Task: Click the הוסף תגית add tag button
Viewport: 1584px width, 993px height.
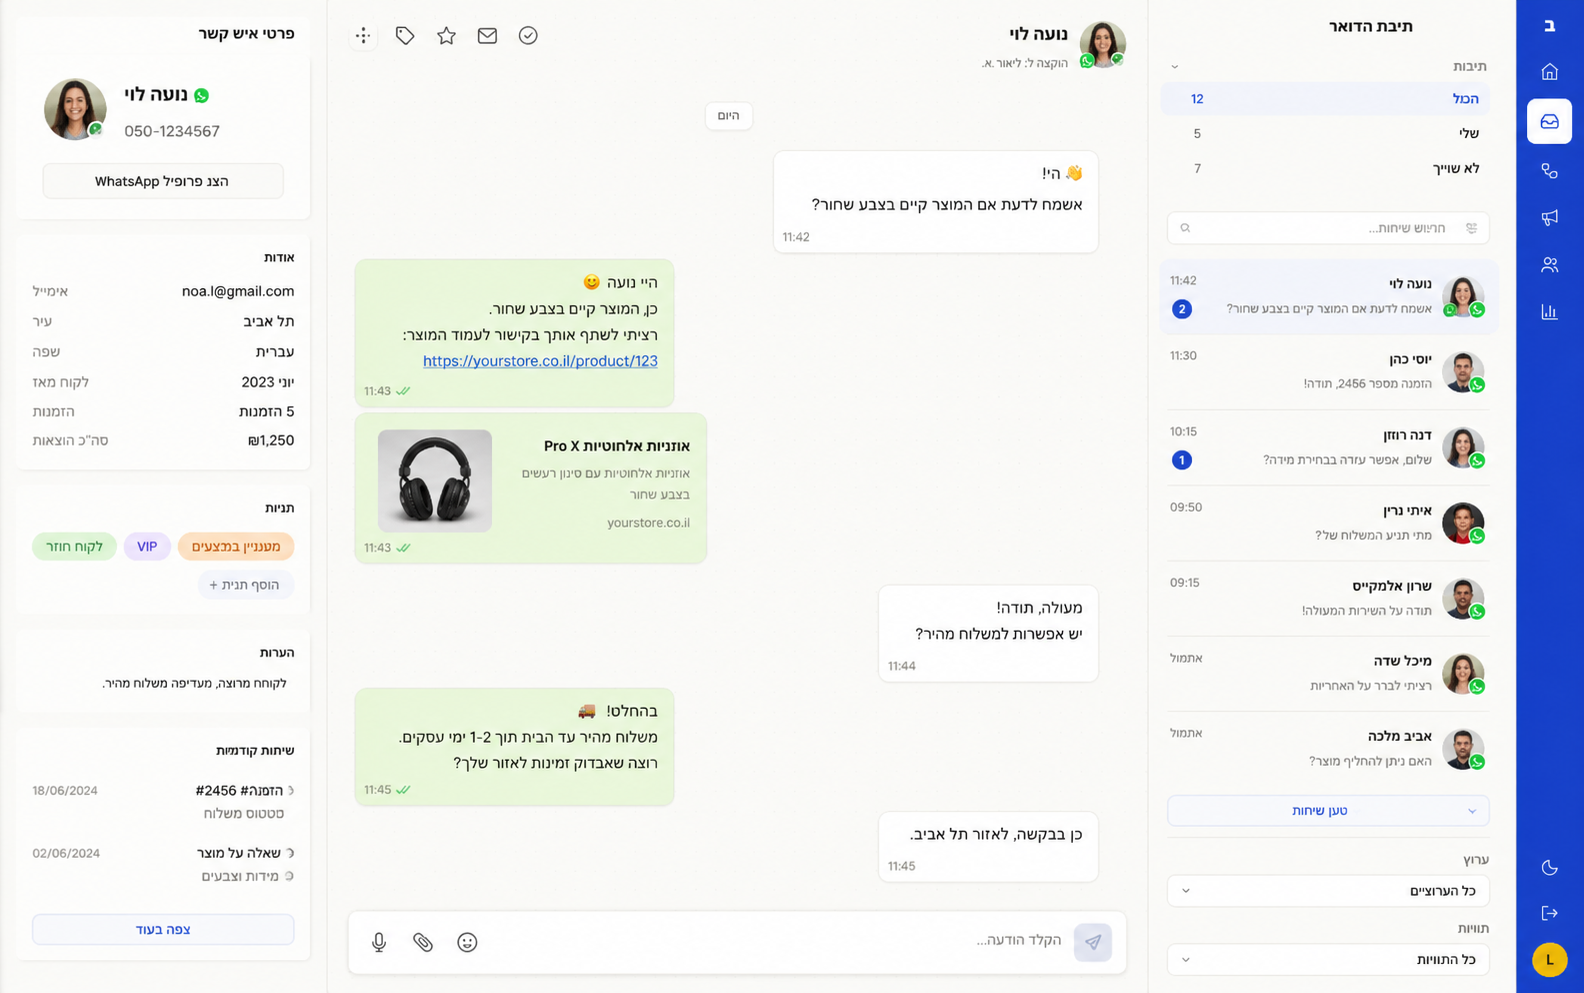Action: [245, 585]
